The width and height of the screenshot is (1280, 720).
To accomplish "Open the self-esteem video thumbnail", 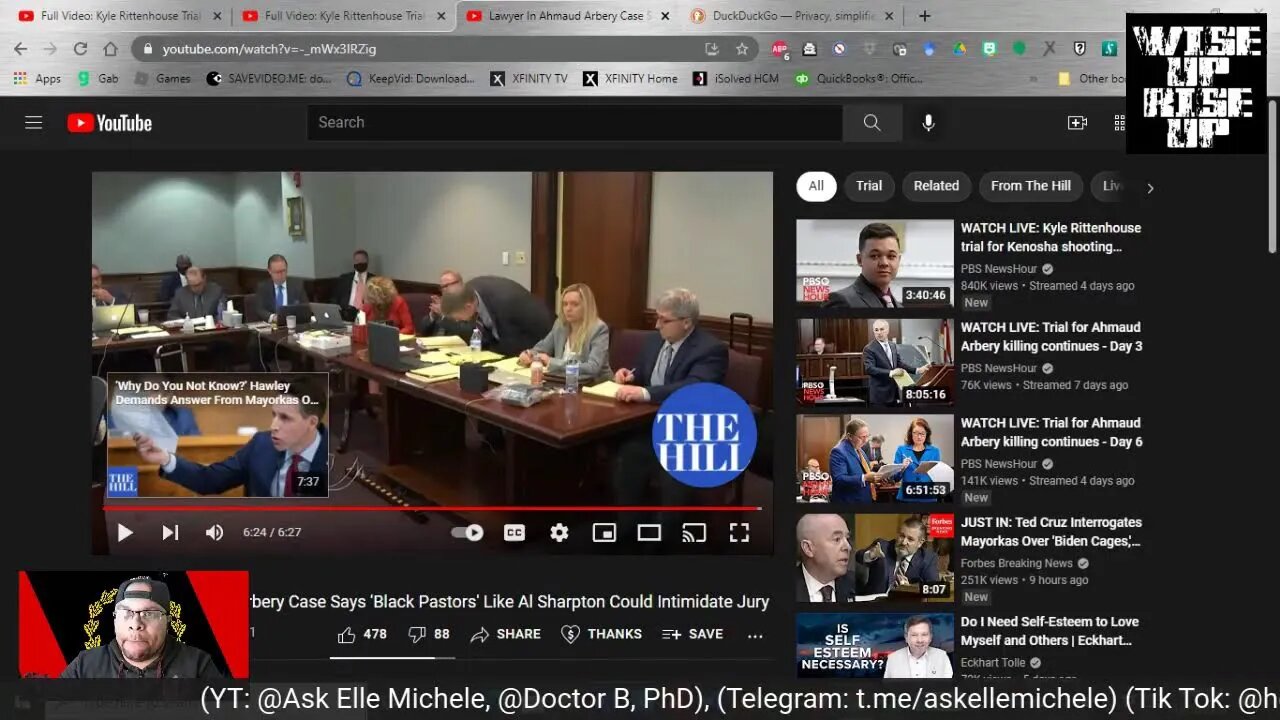I will [x=875, y=646].
